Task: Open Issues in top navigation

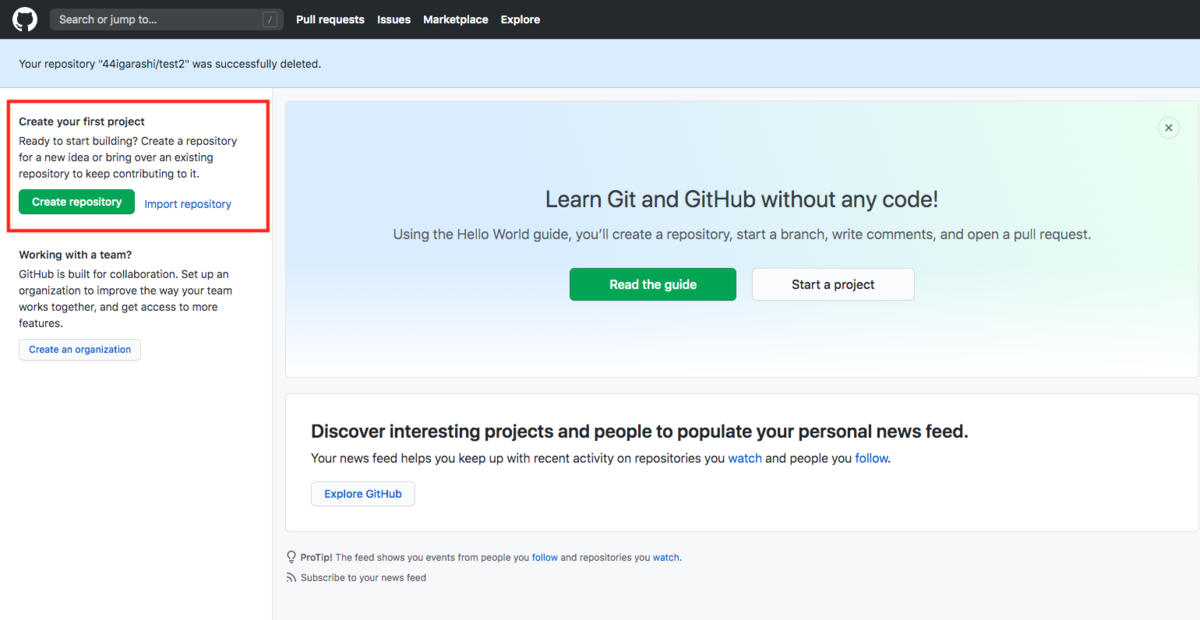Action: pyautogui.click(x=394, y=19)
